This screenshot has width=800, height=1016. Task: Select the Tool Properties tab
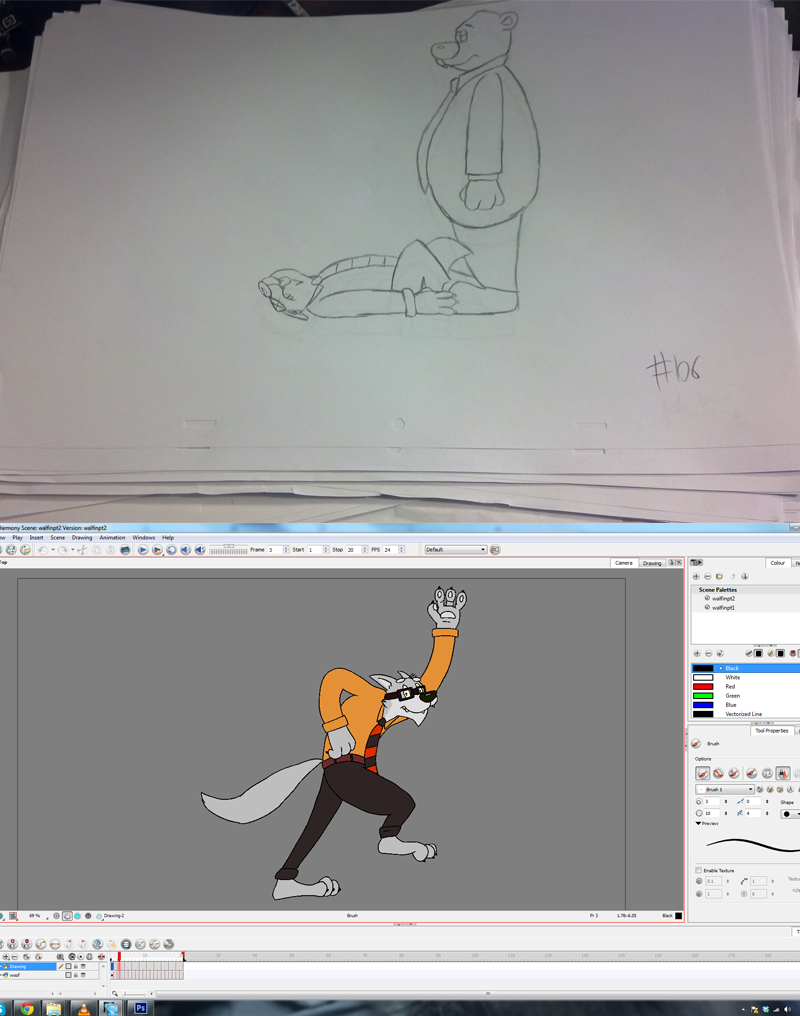[771, 730]
